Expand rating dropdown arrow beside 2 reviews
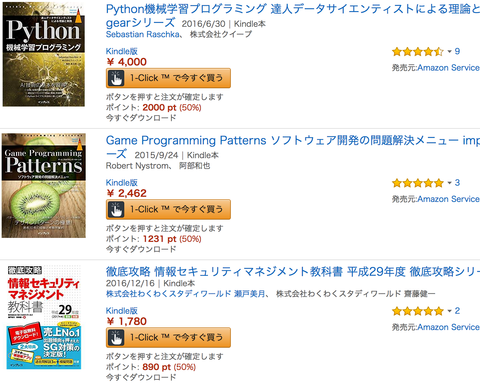The height and width of the screenshot is (383, 480). pyautogui.click(x=449, y=311)
